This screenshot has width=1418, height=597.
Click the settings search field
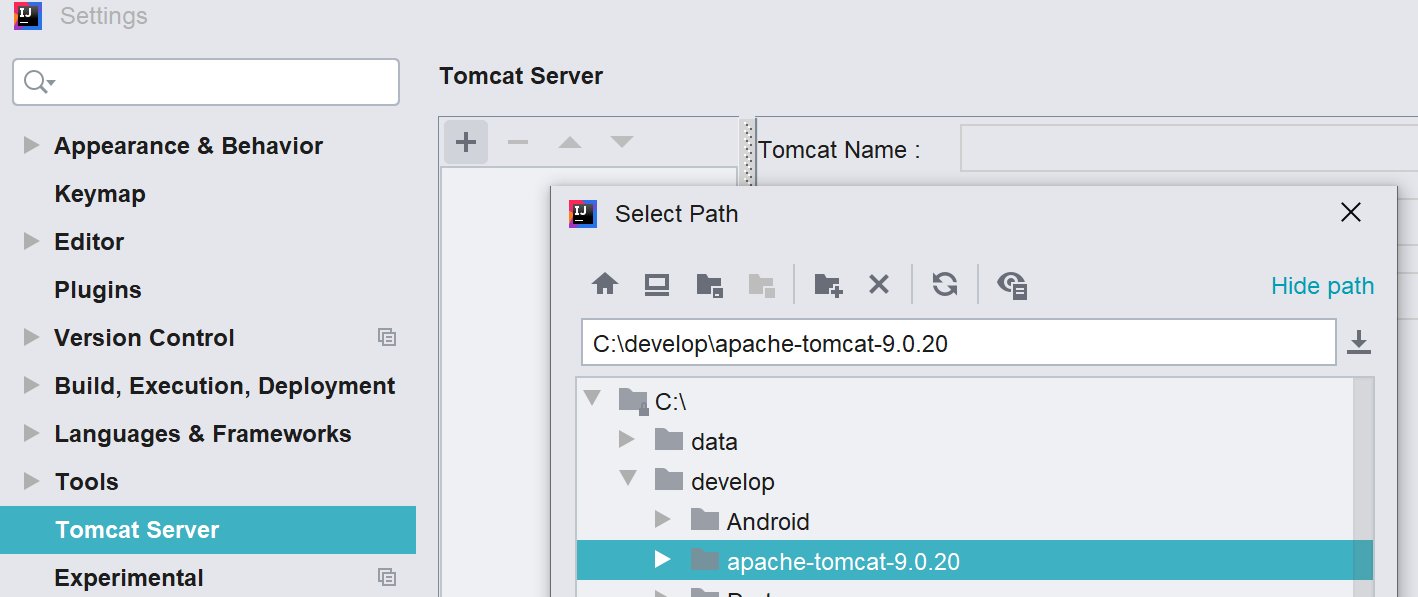pyautogui.click(x=206, y=82)
